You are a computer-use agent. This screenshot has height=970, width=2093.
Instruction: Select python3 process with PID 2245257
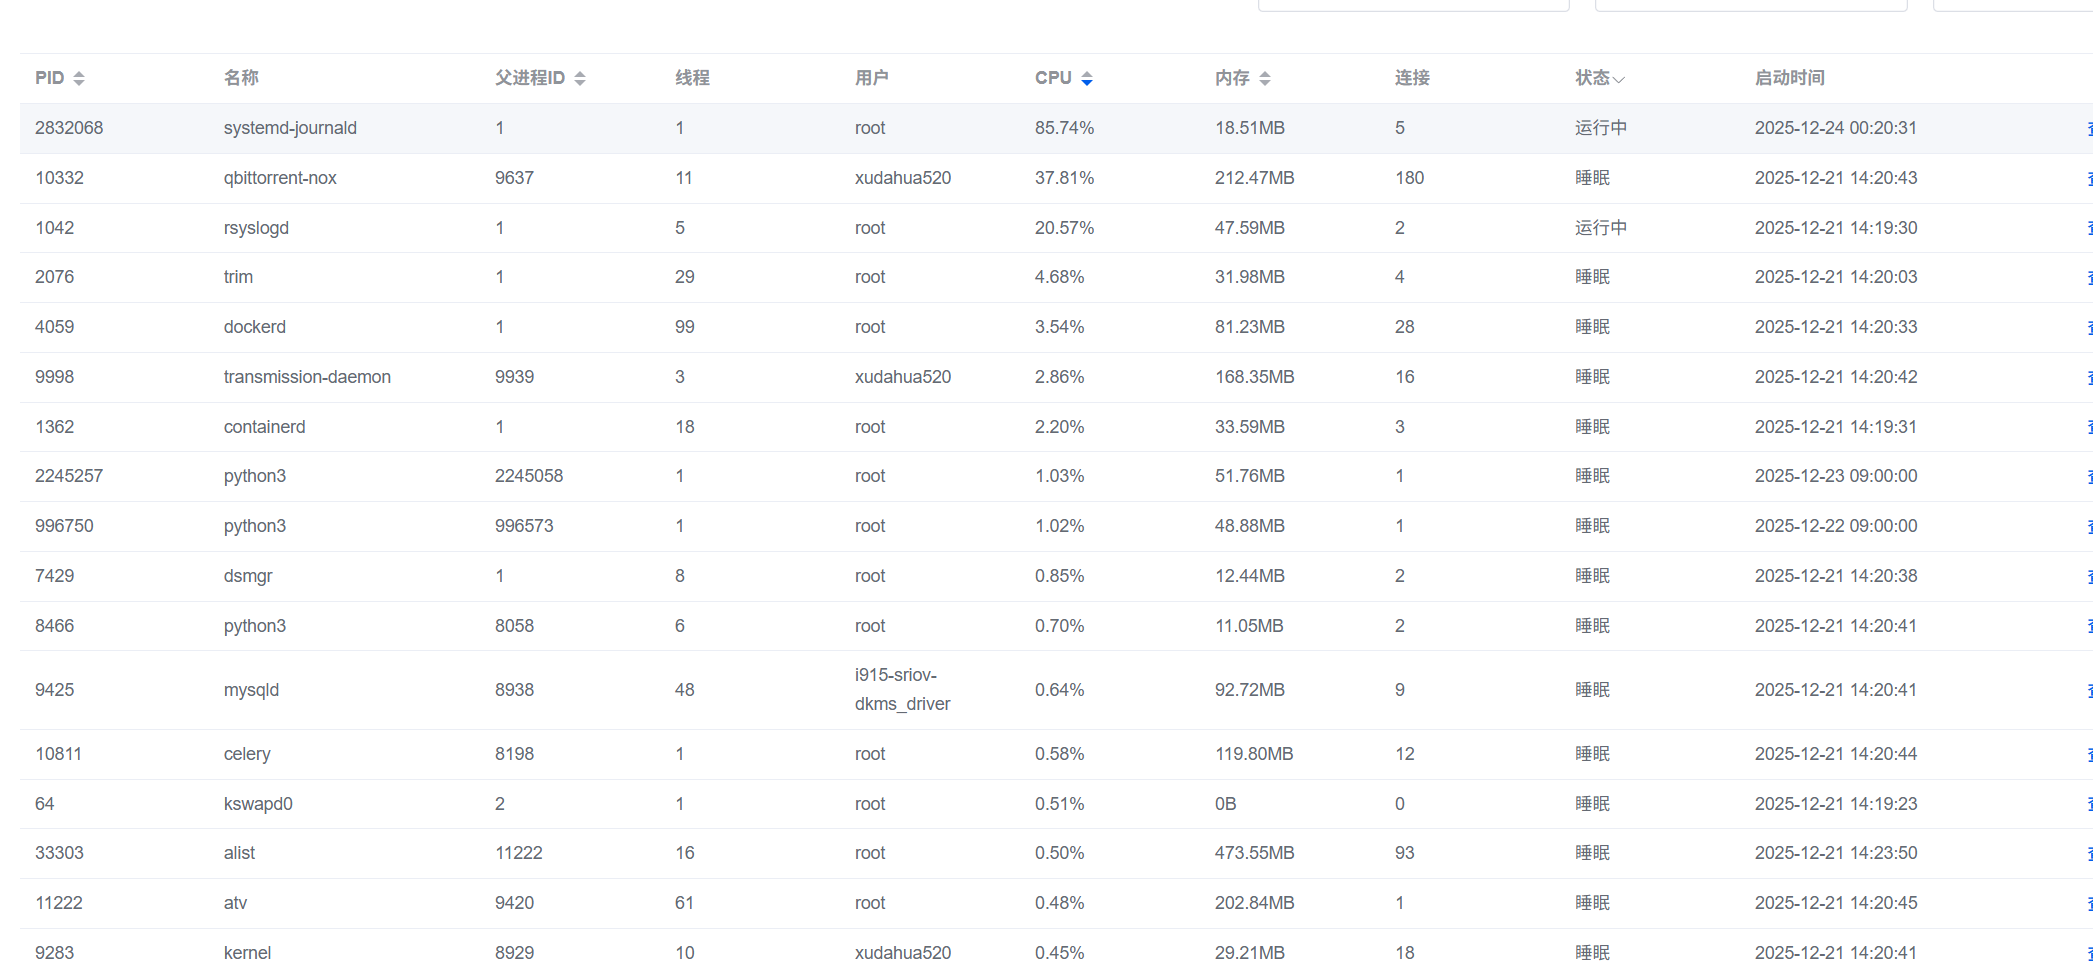pos(254,476)
